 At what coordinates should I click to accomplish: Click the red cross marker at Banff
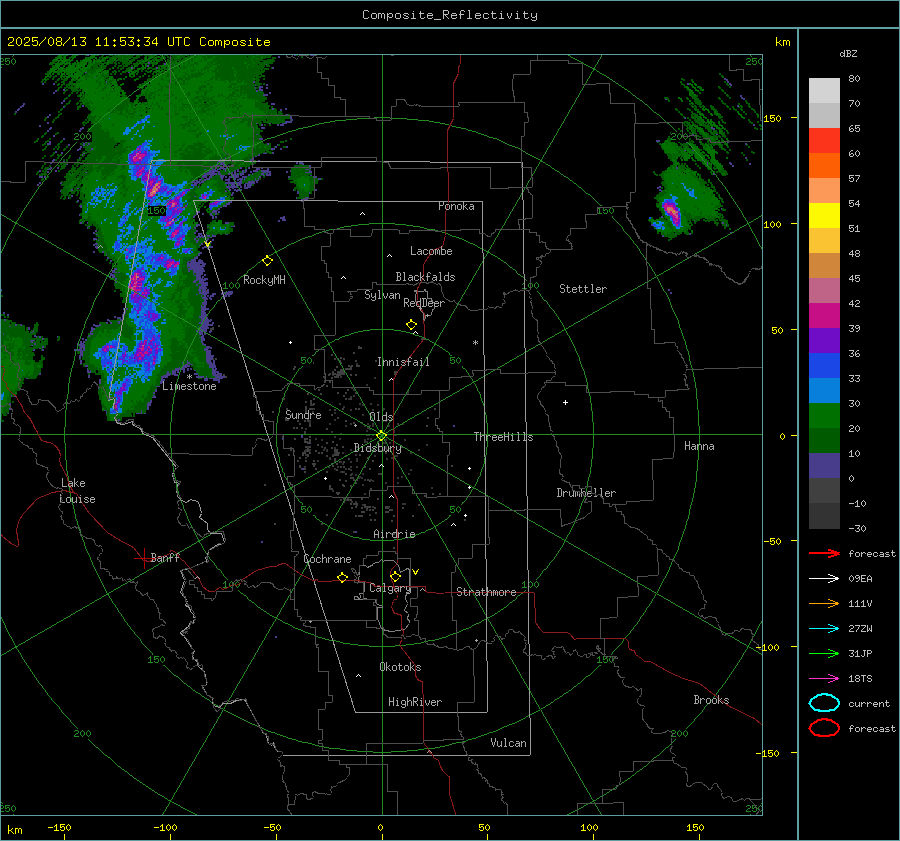pyautogui.click(x=143, y=558)
